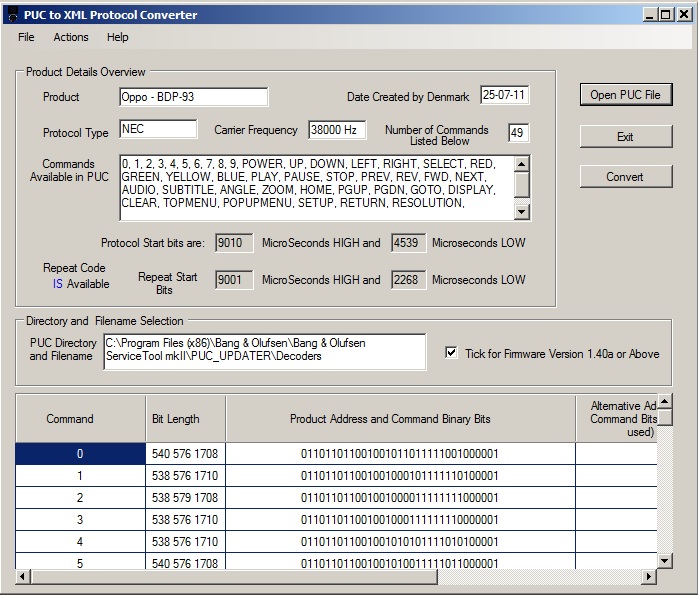This screenshot has height=595, width=698.
Task: Click the Bit Length column header
Action: click(185, 419)
